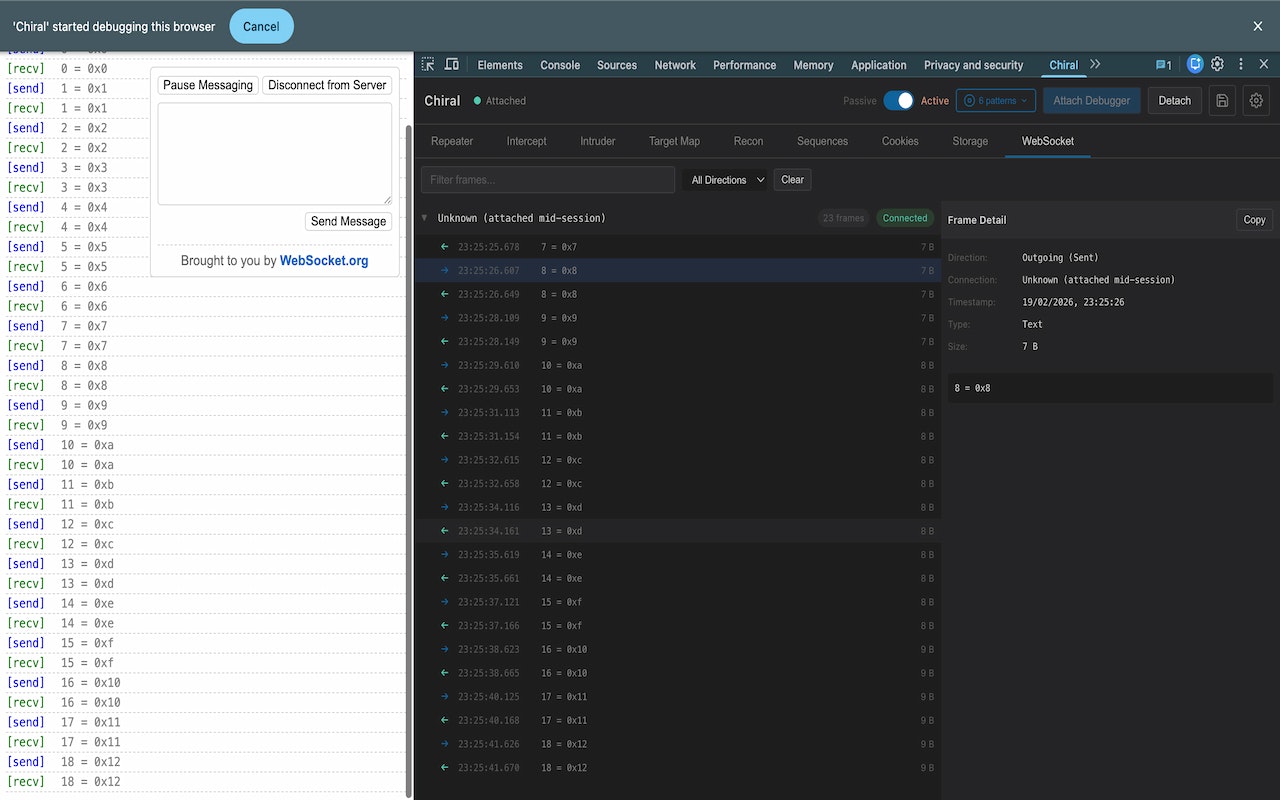Close the debugging banner with the X
Viewport: 1280px width, 800px height.
click(1258, 26)
